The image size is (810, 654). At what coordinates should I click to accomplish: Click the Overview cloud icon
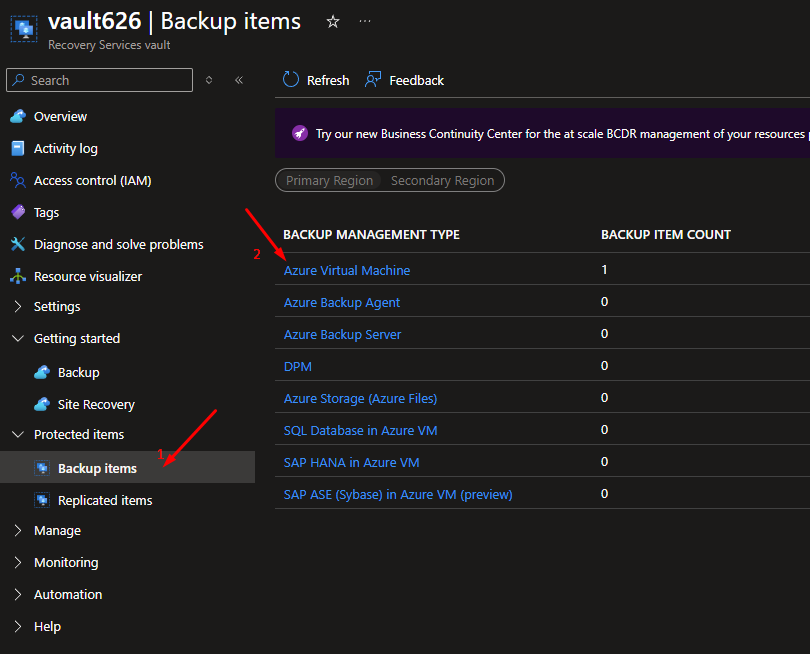click(x=18, y=116)
